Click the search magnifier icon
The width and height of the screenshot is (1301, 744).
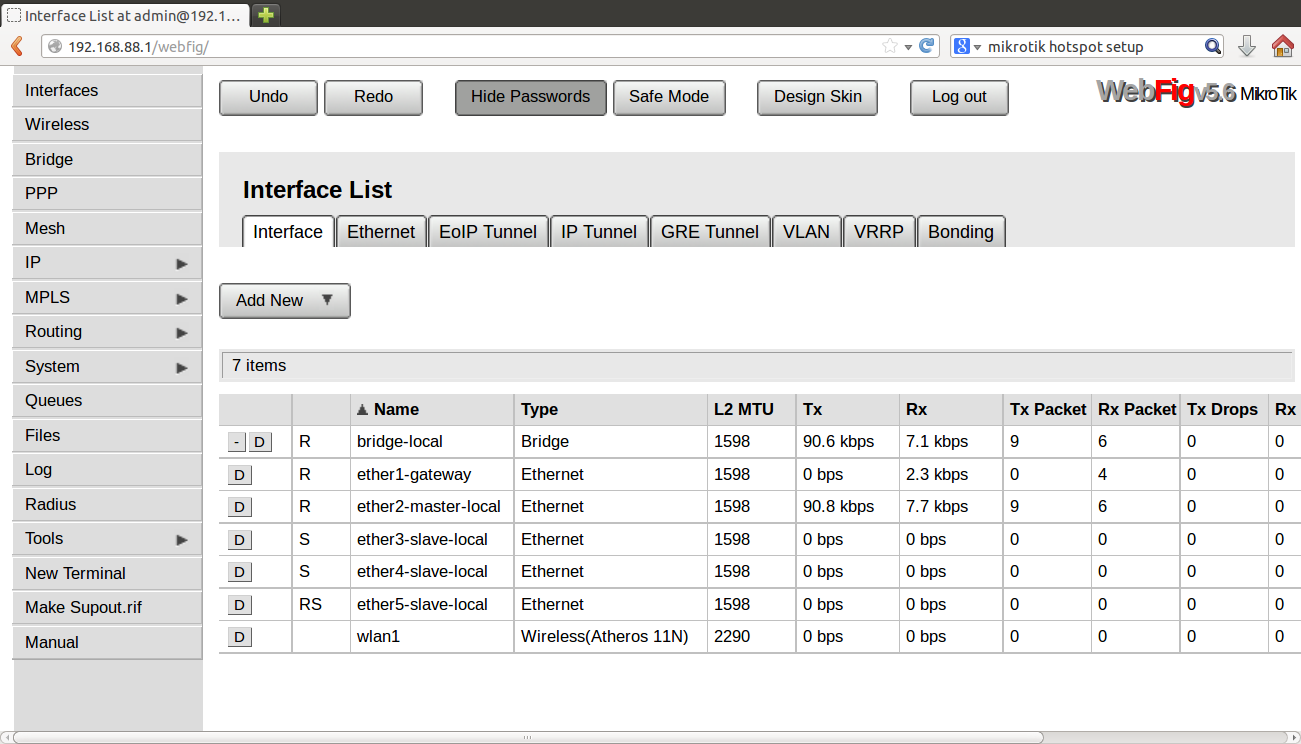pos(1212,46)
